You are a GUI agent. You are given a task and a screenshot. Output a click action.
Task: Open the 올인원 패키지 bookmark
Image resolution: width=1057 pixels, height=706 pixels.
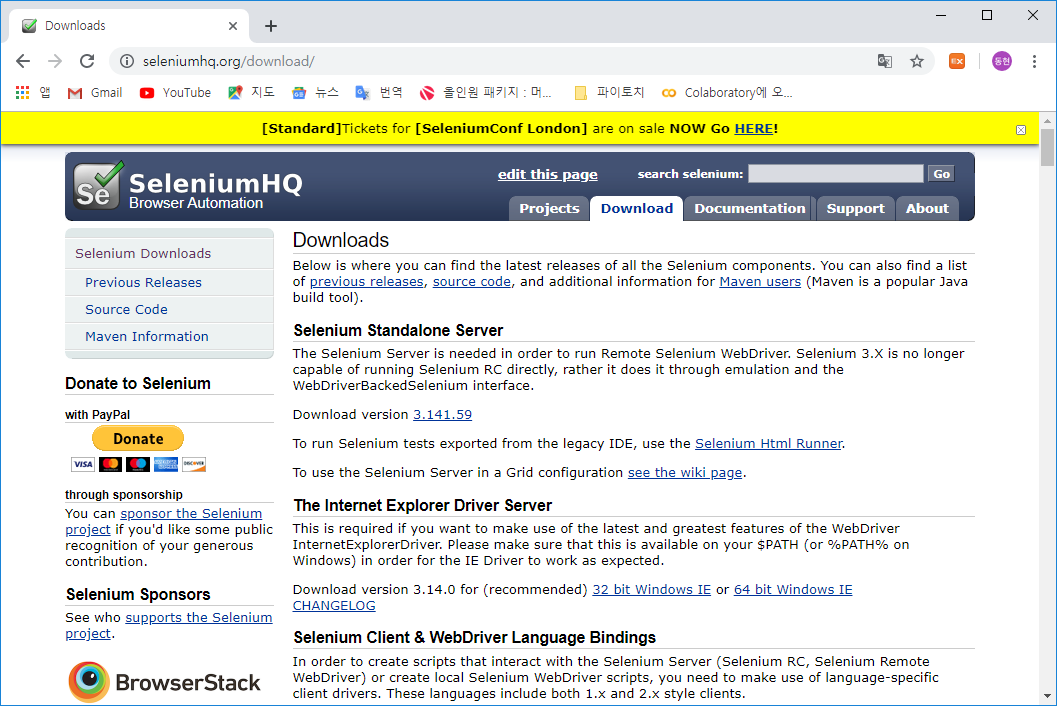[485, 92]
